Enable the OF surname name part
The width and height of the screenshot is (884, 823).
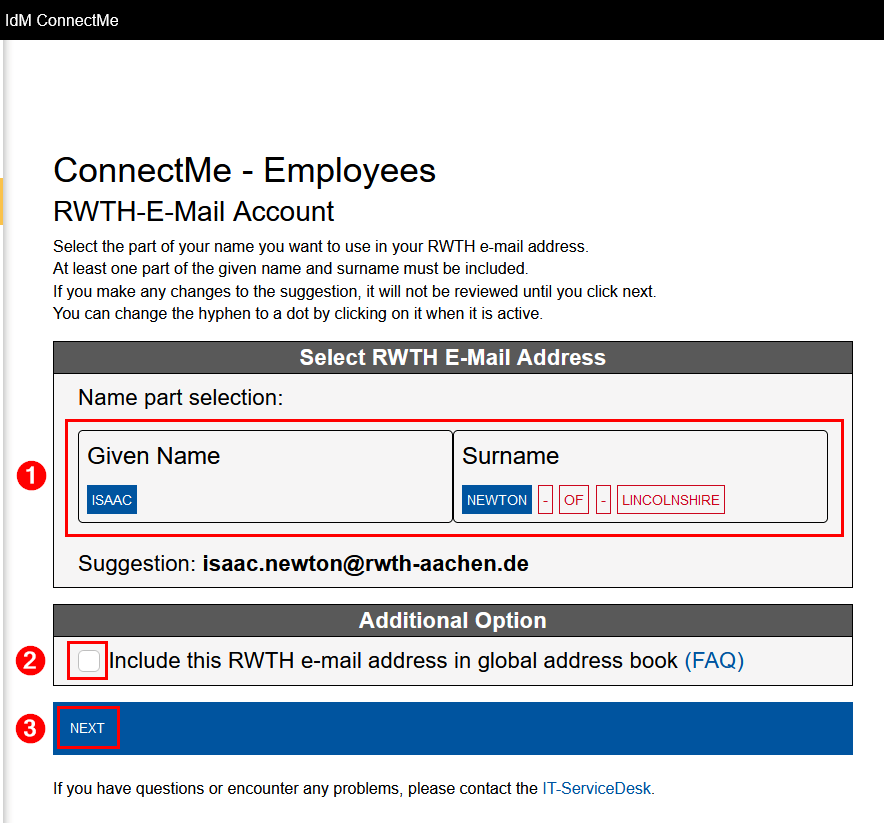(573, 499)
